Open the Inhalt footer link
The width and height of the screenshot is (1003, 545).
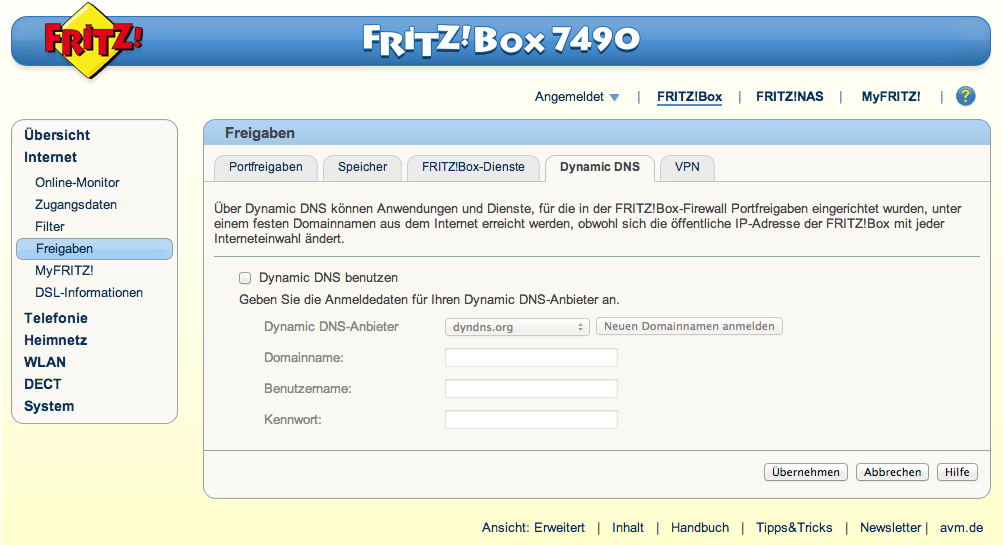tap(628, 528)
